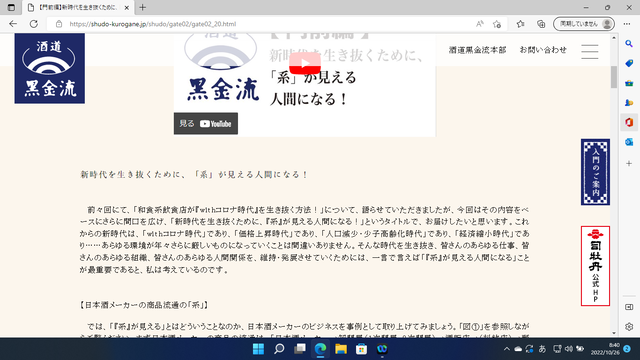Open sidebar Outlook icon
The image size is (640, 360).
pos(629,142)
